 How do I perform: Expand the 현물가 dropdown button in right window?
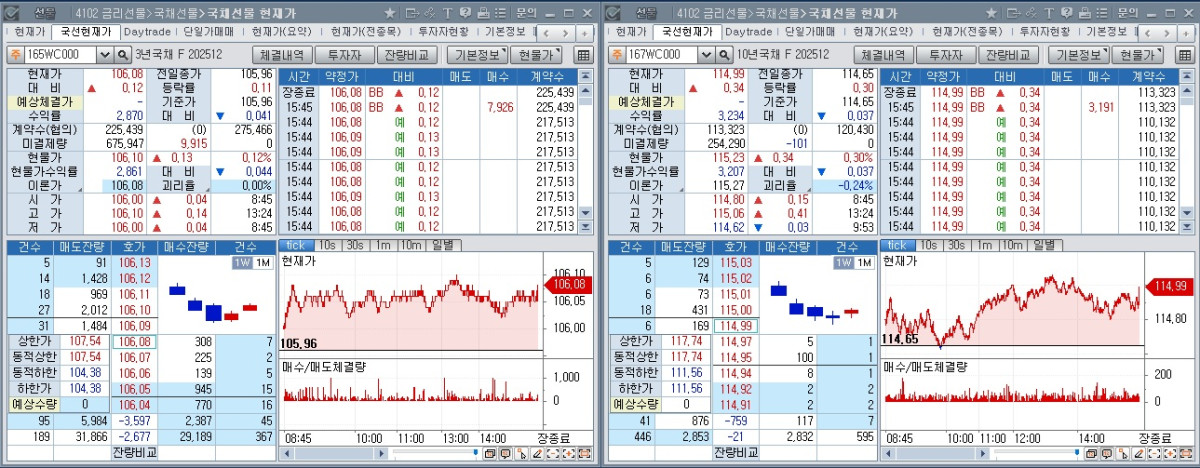coord(1137,55)
